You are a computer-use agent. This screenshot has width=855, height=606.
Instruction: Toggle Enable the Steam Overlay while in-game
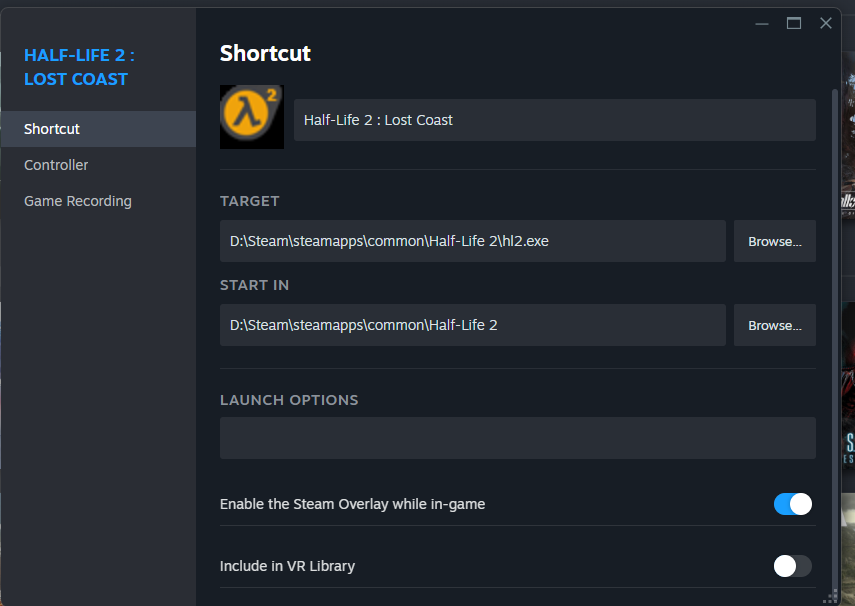793,504
